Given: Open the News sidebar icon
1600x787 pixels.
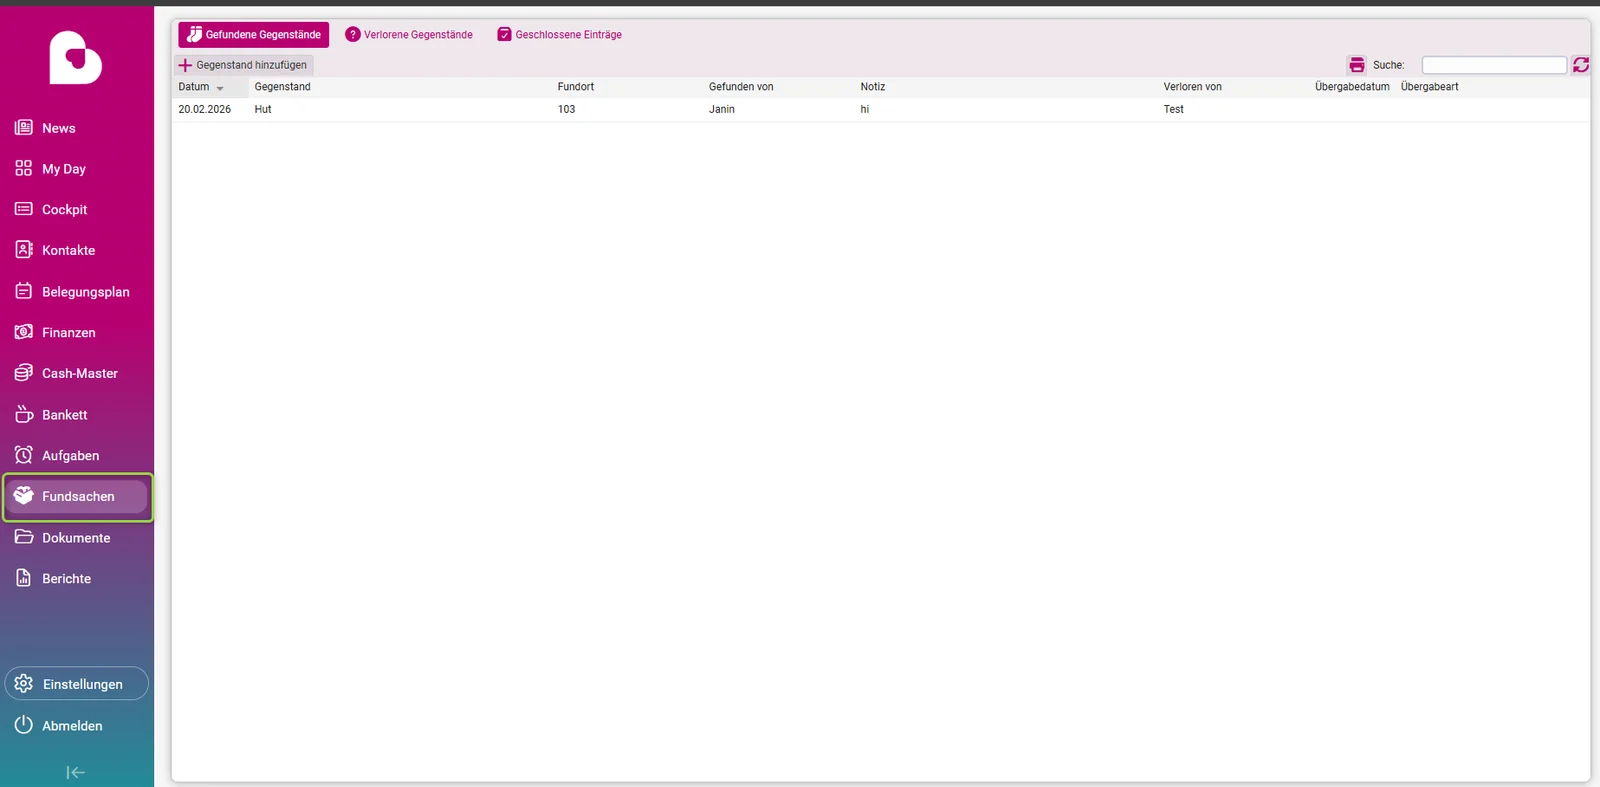Looking at the screenshot, I should [24, 128].
